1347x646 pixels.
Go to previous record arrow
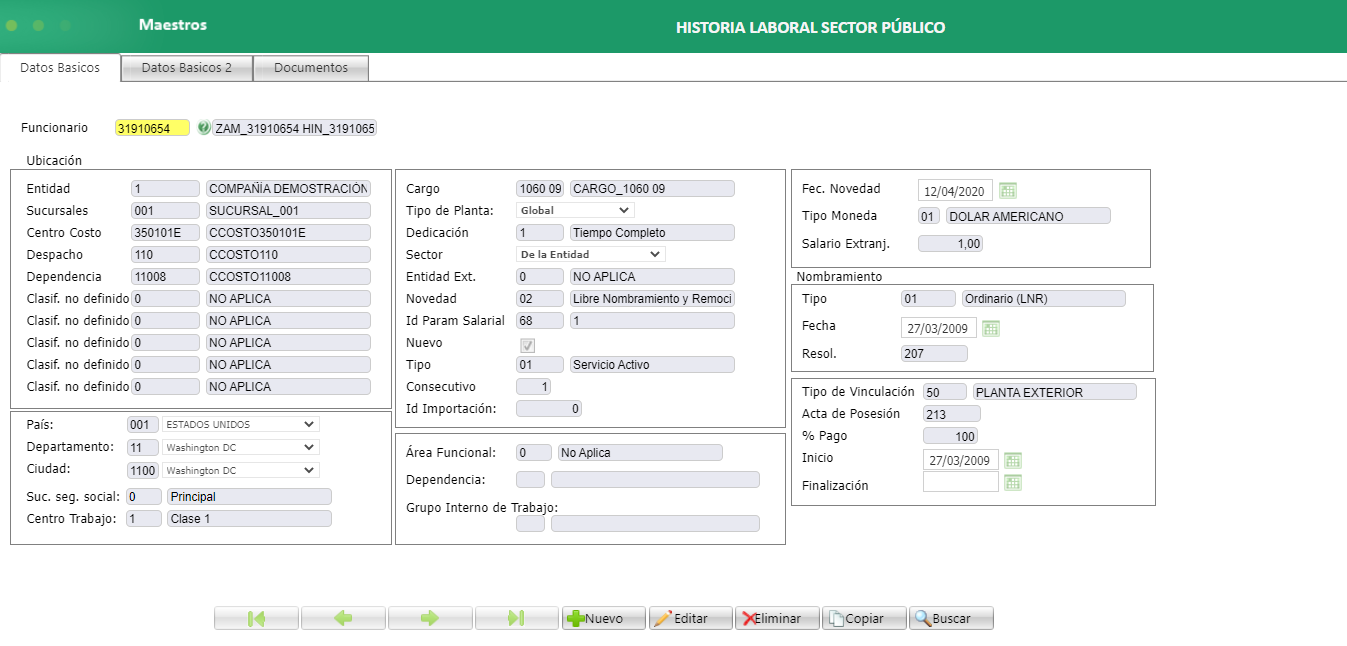click(343, 618)
